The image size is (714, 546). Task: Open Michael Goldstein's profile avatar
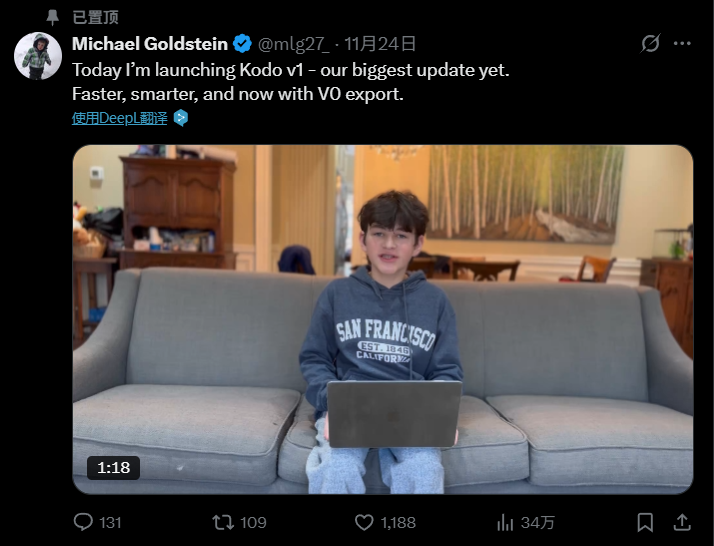(37, 56)
